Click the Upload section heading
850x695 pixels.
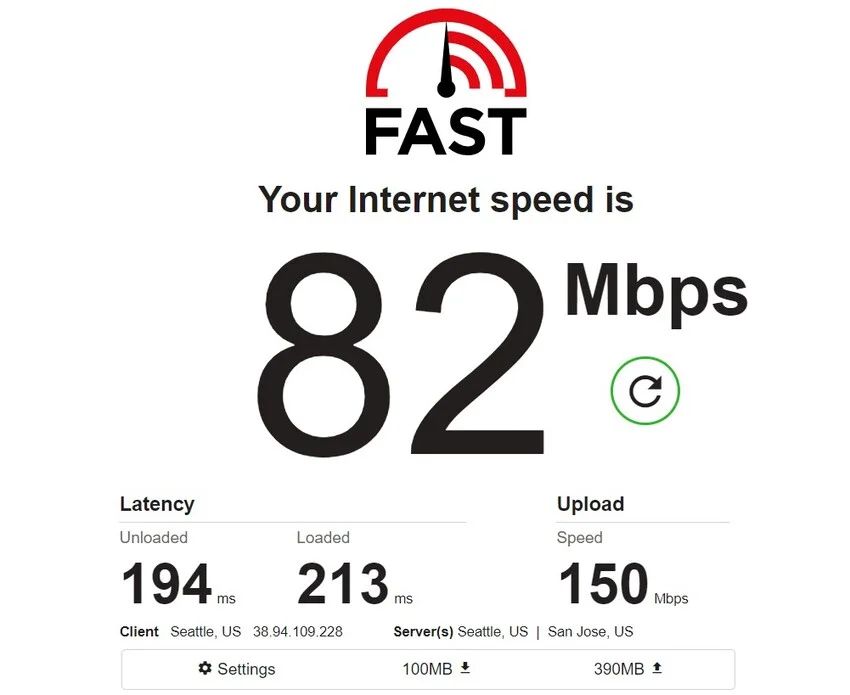[x=590, y=504]
